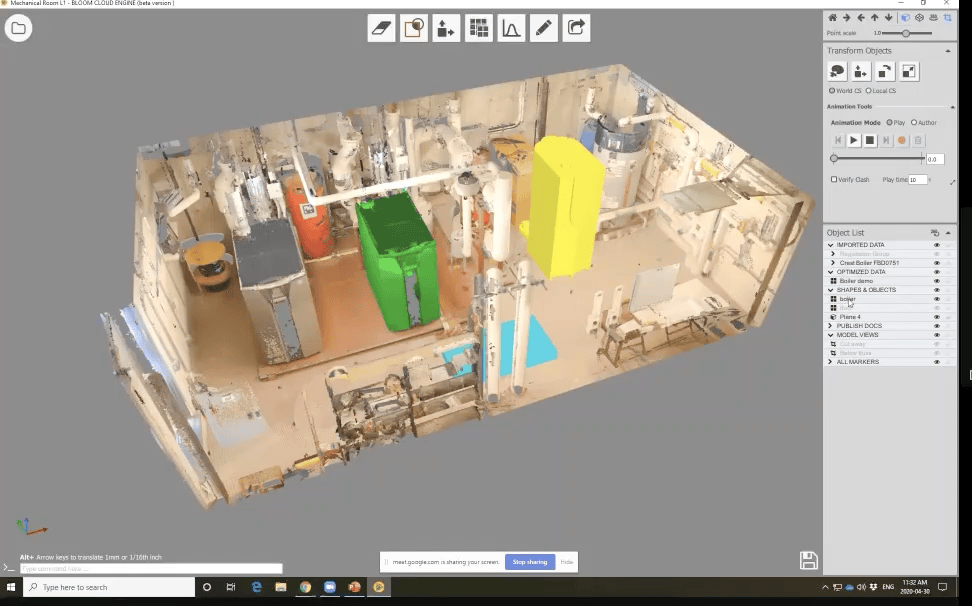
Task: Click the rotate object tool icon
Action: (885, 71)
